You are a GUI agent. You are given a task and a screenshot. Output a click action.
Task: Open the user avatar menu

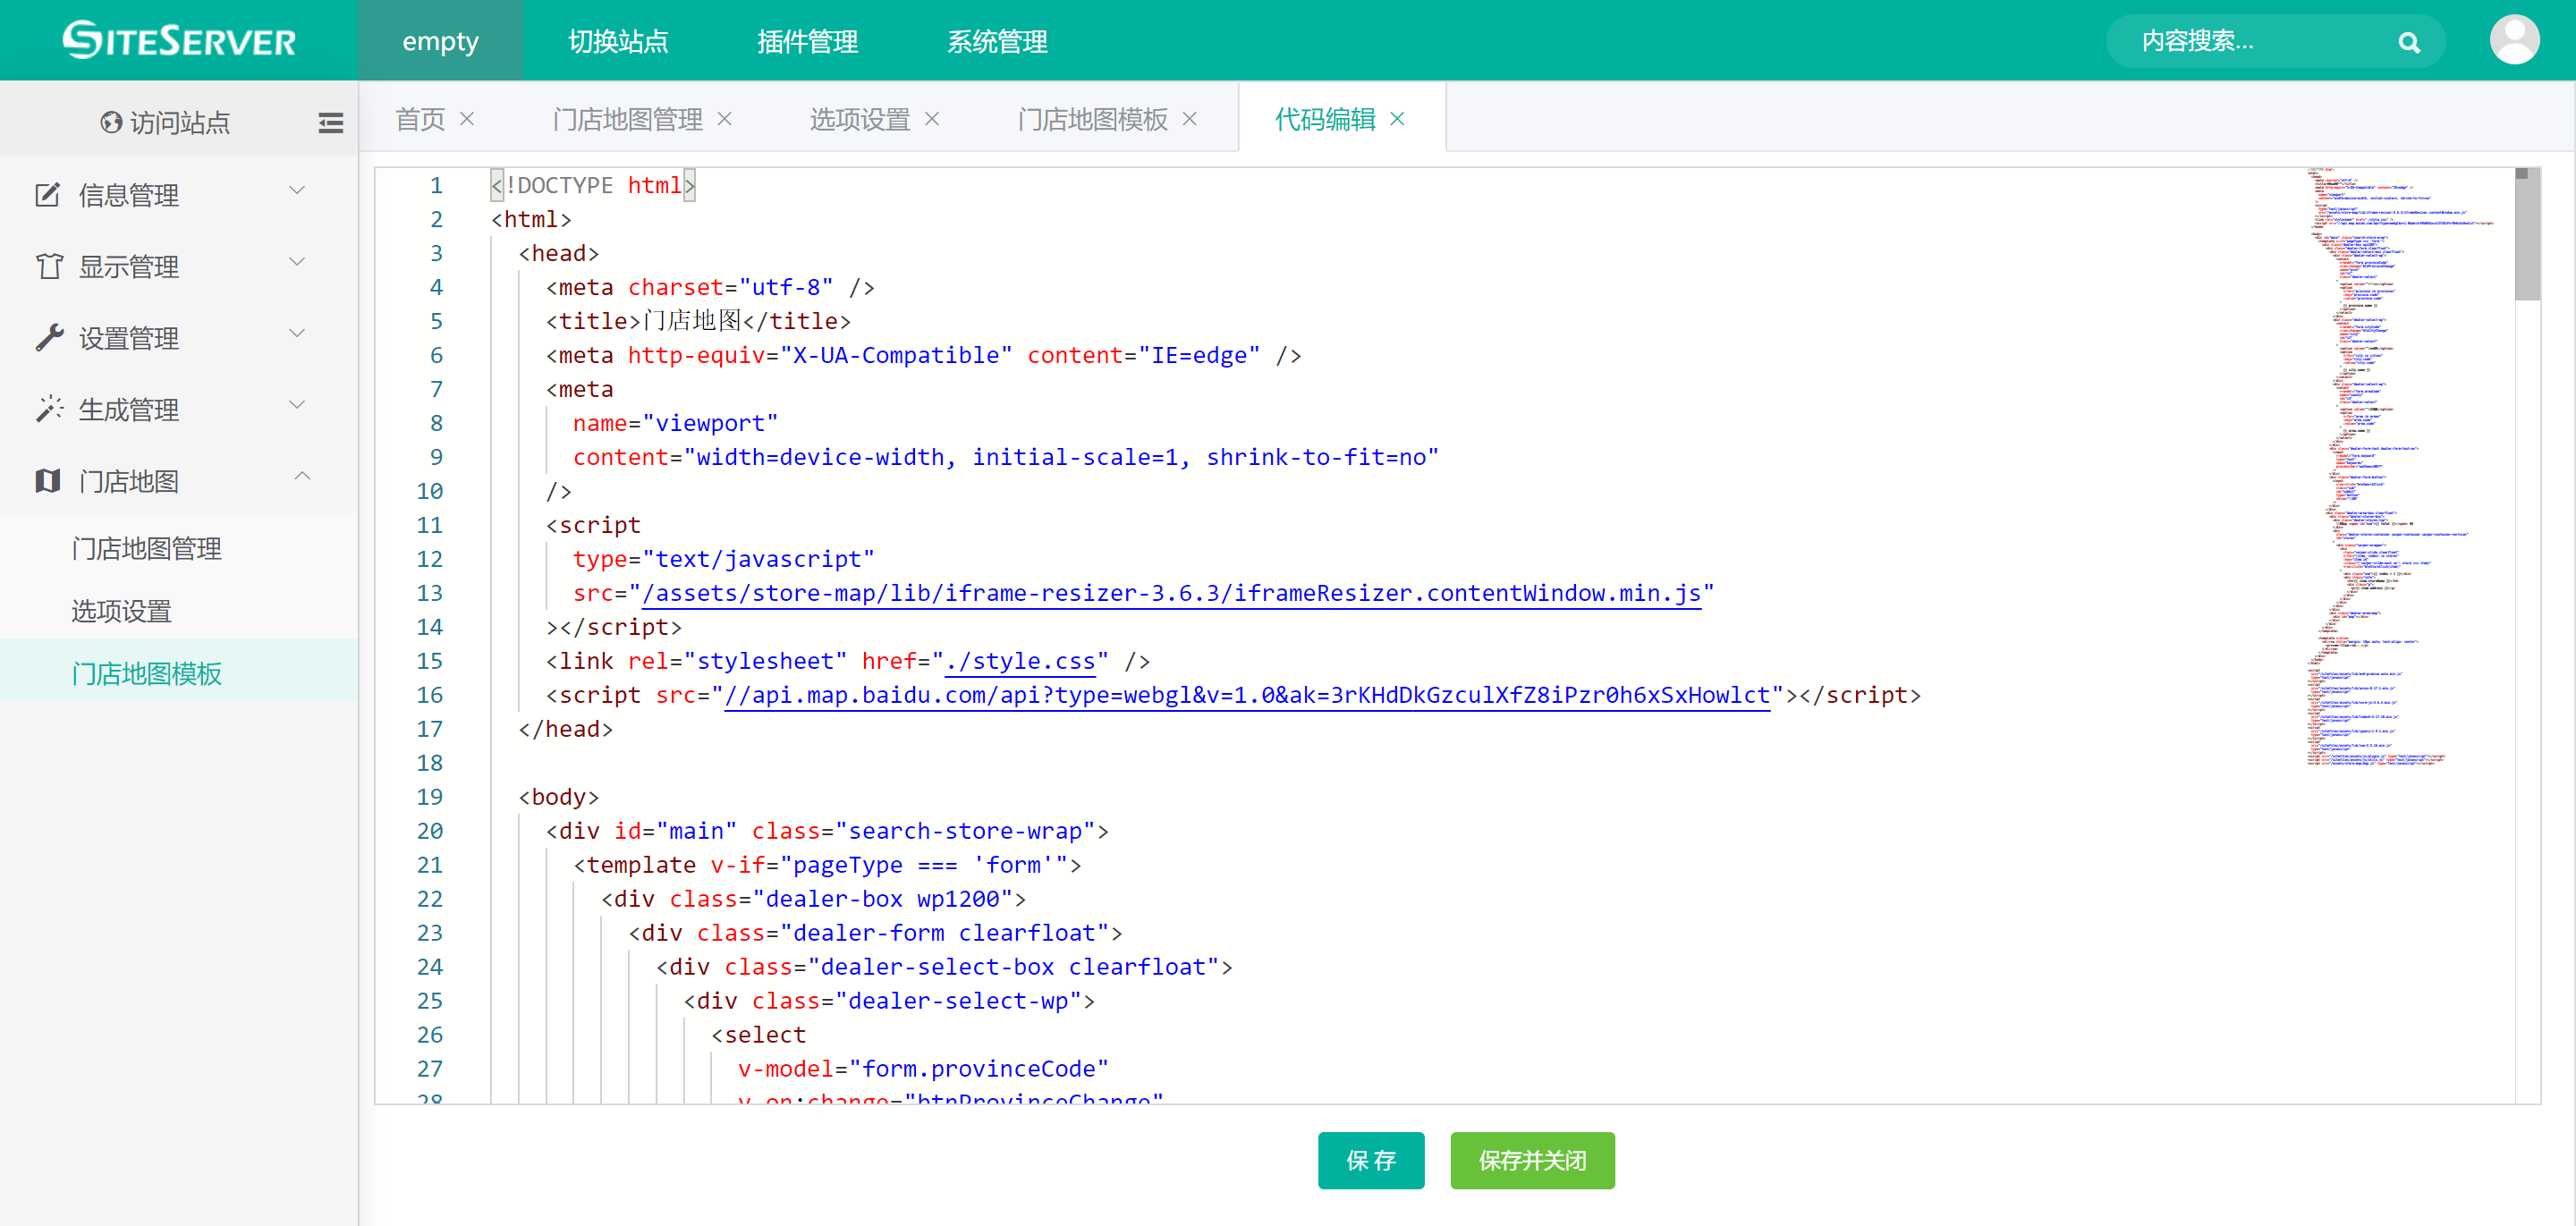2513,40
